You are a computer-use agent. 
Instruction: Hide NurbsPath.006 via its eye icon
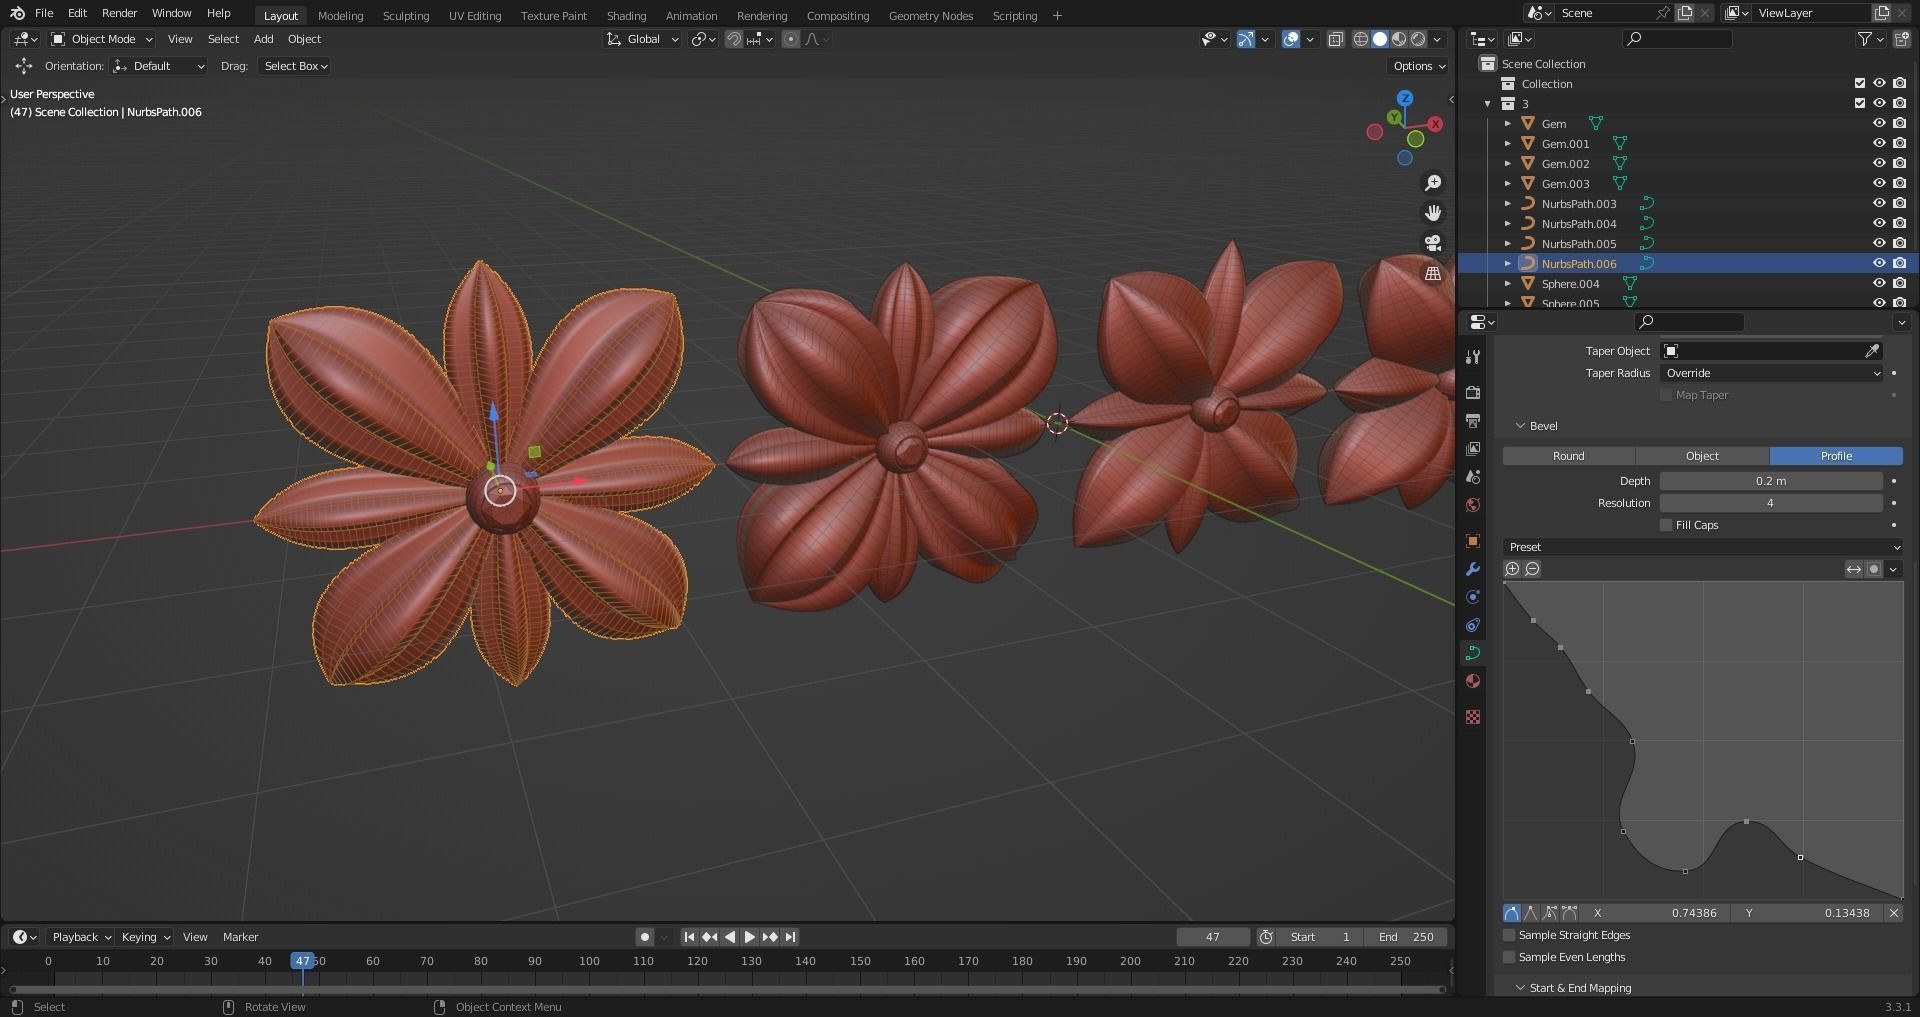coord(1879,263)
